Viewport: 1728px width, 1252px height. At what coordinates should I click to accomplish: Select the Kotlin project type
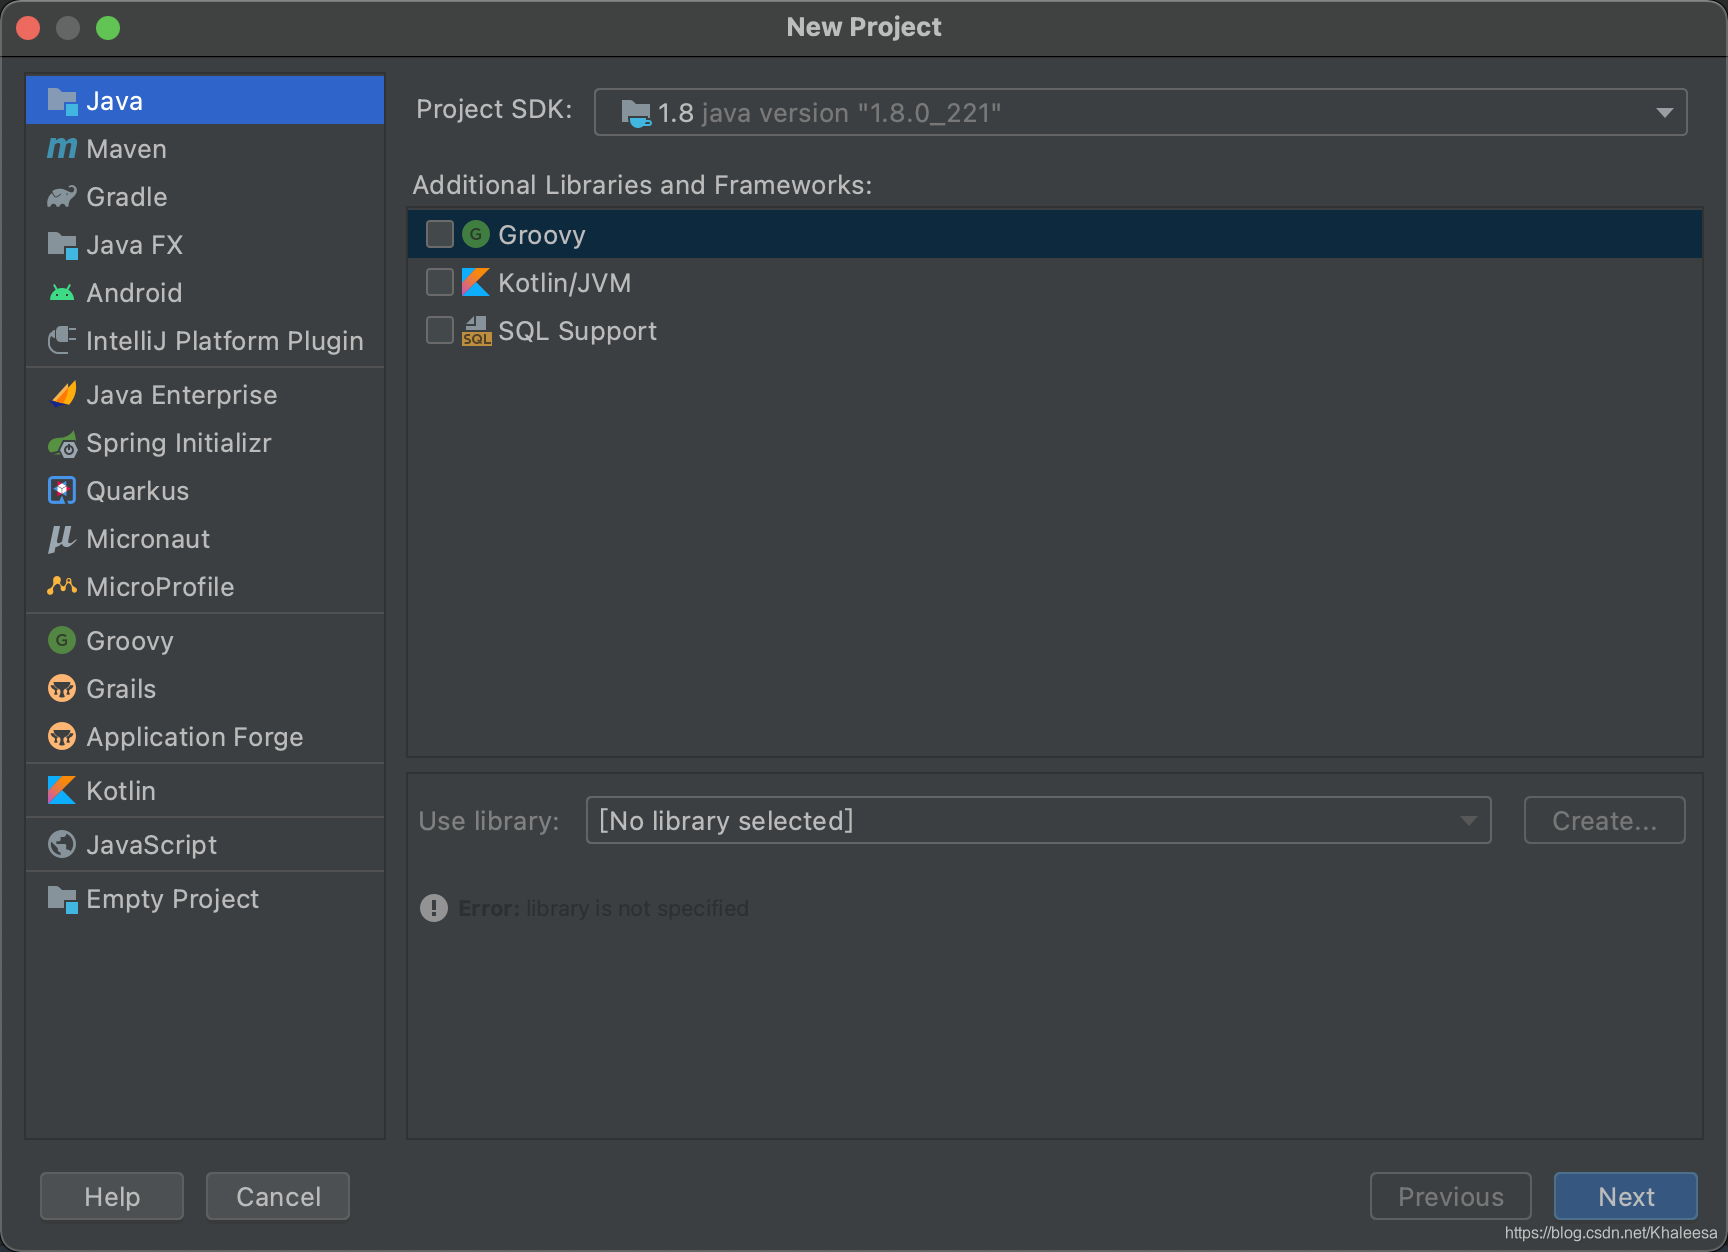pos(205,790)
